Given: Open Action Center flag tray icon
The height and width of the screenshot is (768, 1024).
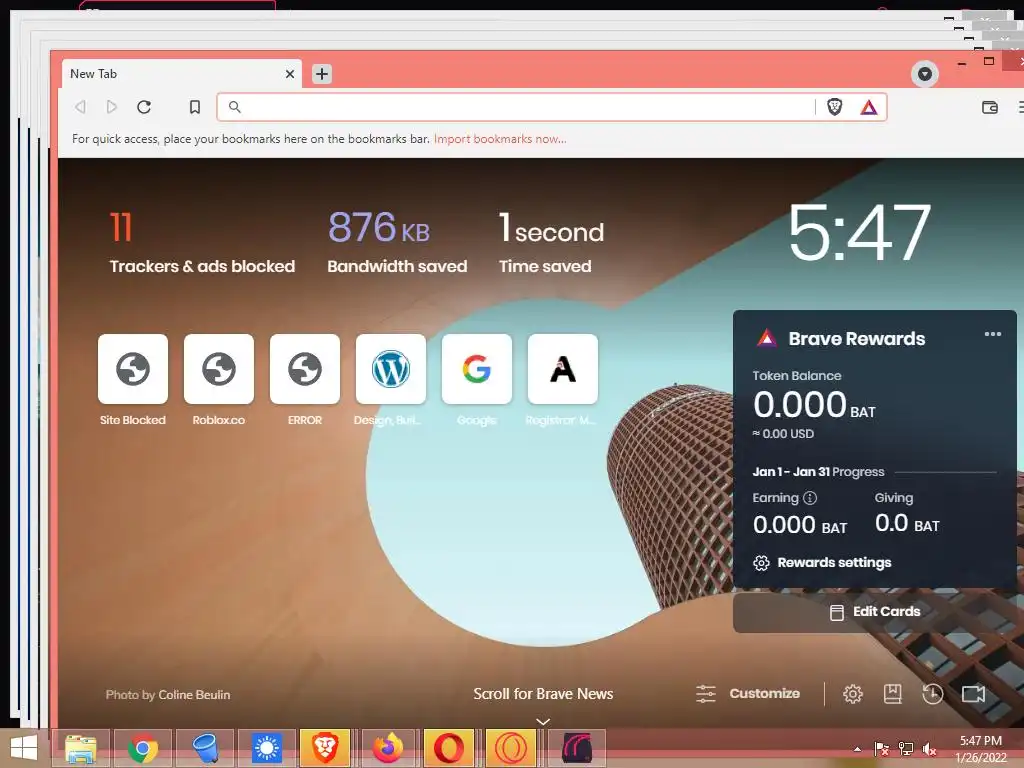Looking at the screenshot, I should coord(881,749).
